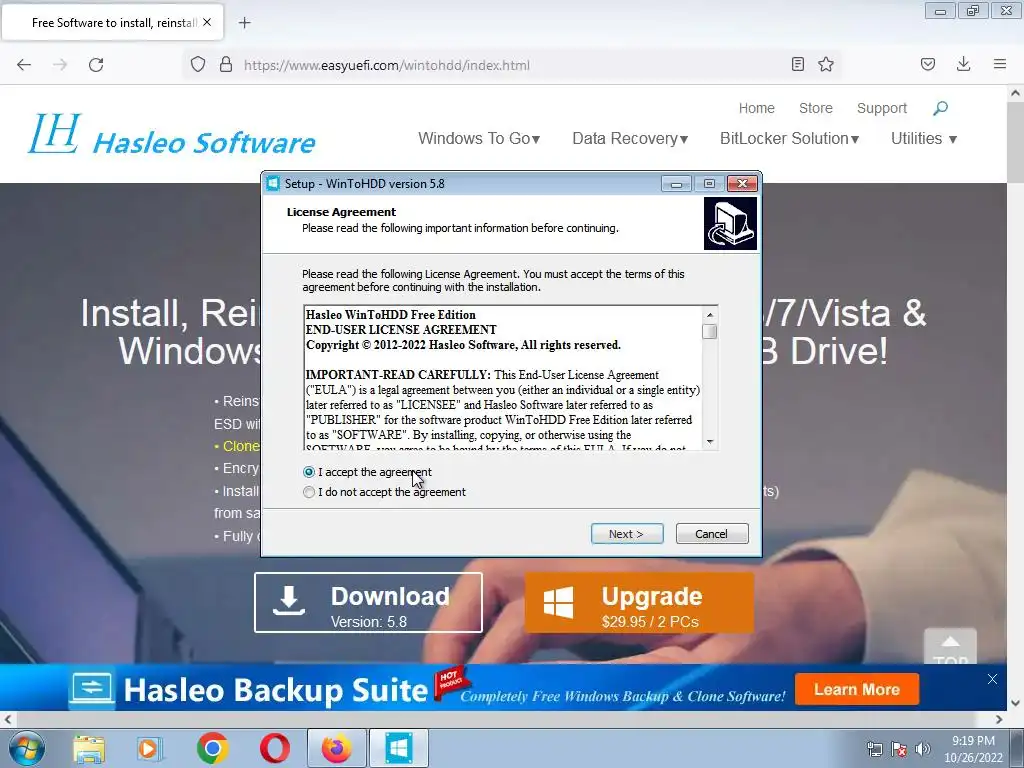Expand BitLocker Solution menu

point(790,138)
